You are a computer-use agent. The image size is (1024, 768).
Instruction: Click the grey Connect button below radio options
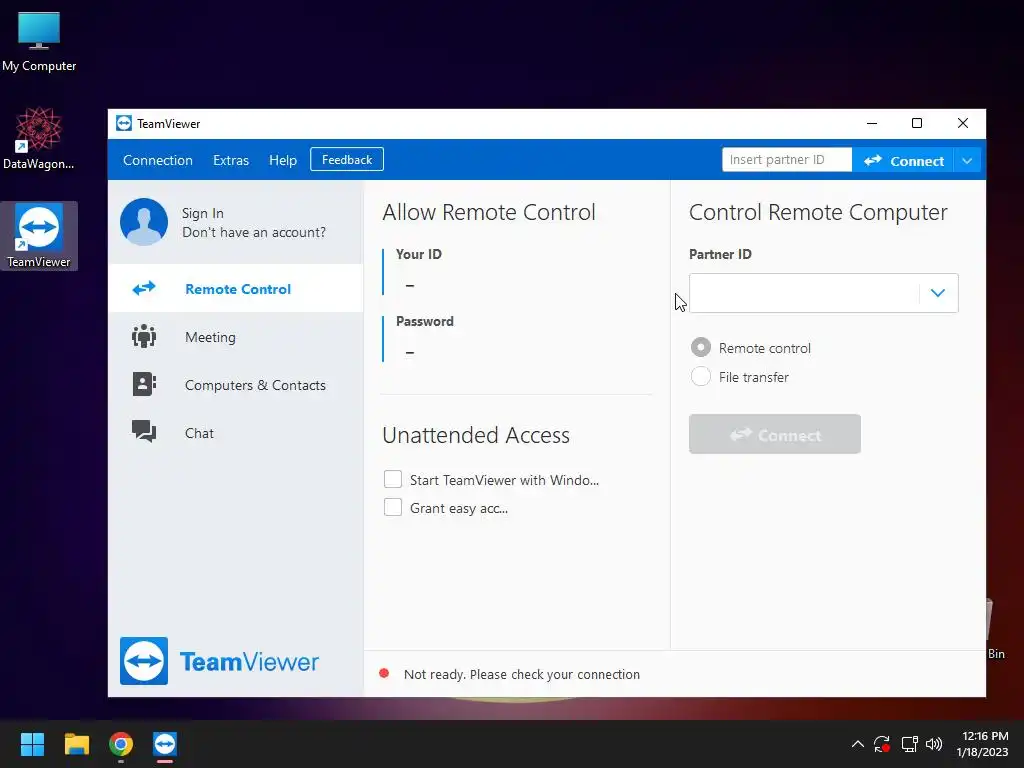[x=775, y=434]
